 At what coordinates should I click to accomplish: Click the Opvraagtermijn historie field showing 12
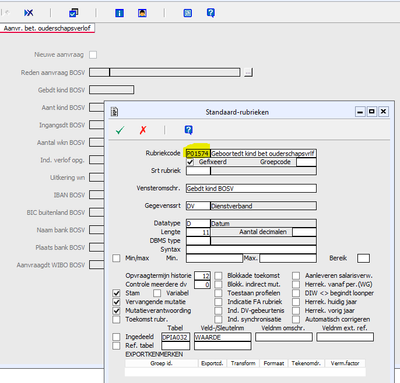click(x=202, y=276)
